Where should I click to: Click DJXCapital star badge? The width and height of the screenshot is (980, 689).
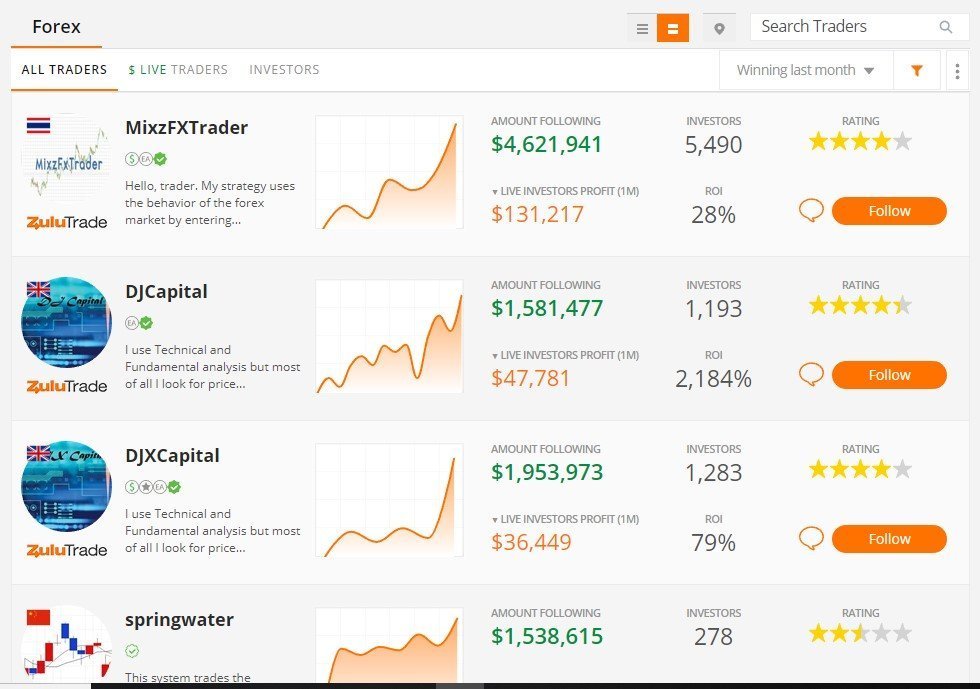[146, 487]
